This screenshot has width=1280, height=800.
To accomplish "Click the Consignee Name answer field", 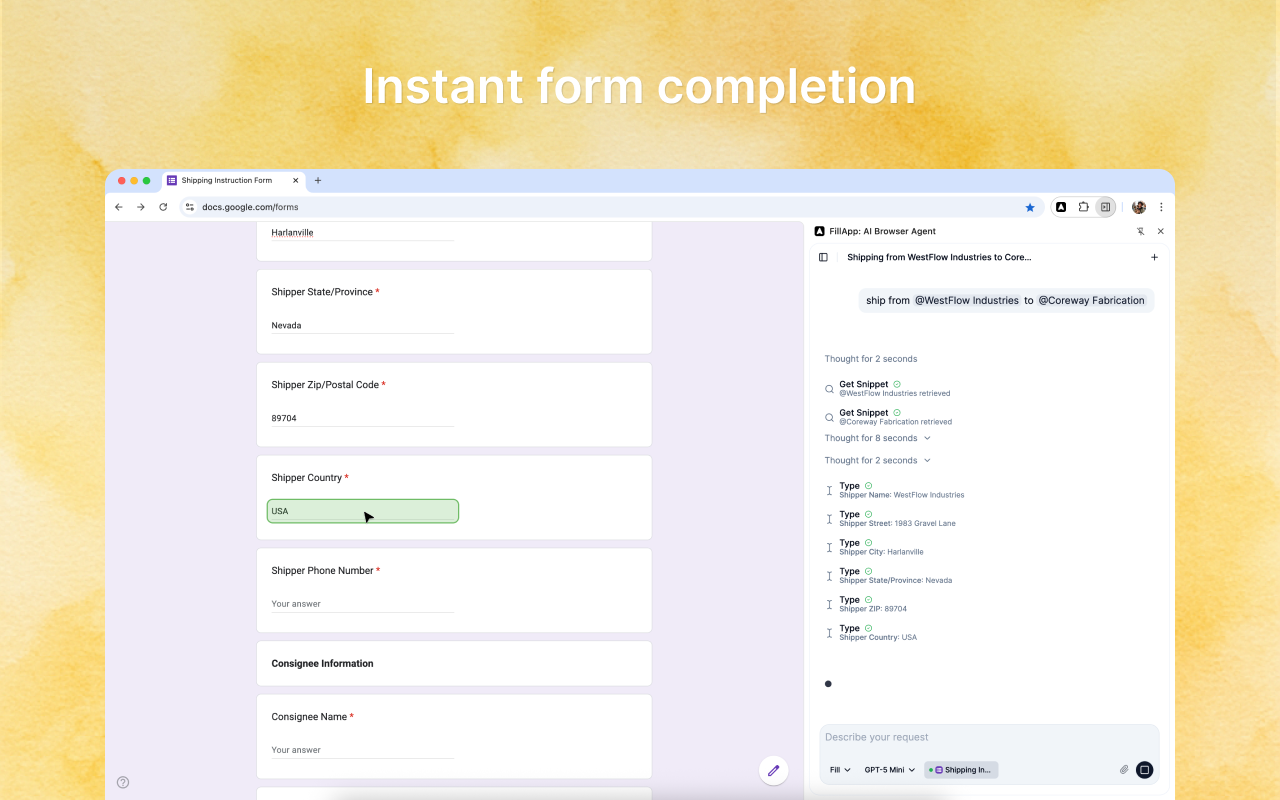I will (x=362, y=750).
